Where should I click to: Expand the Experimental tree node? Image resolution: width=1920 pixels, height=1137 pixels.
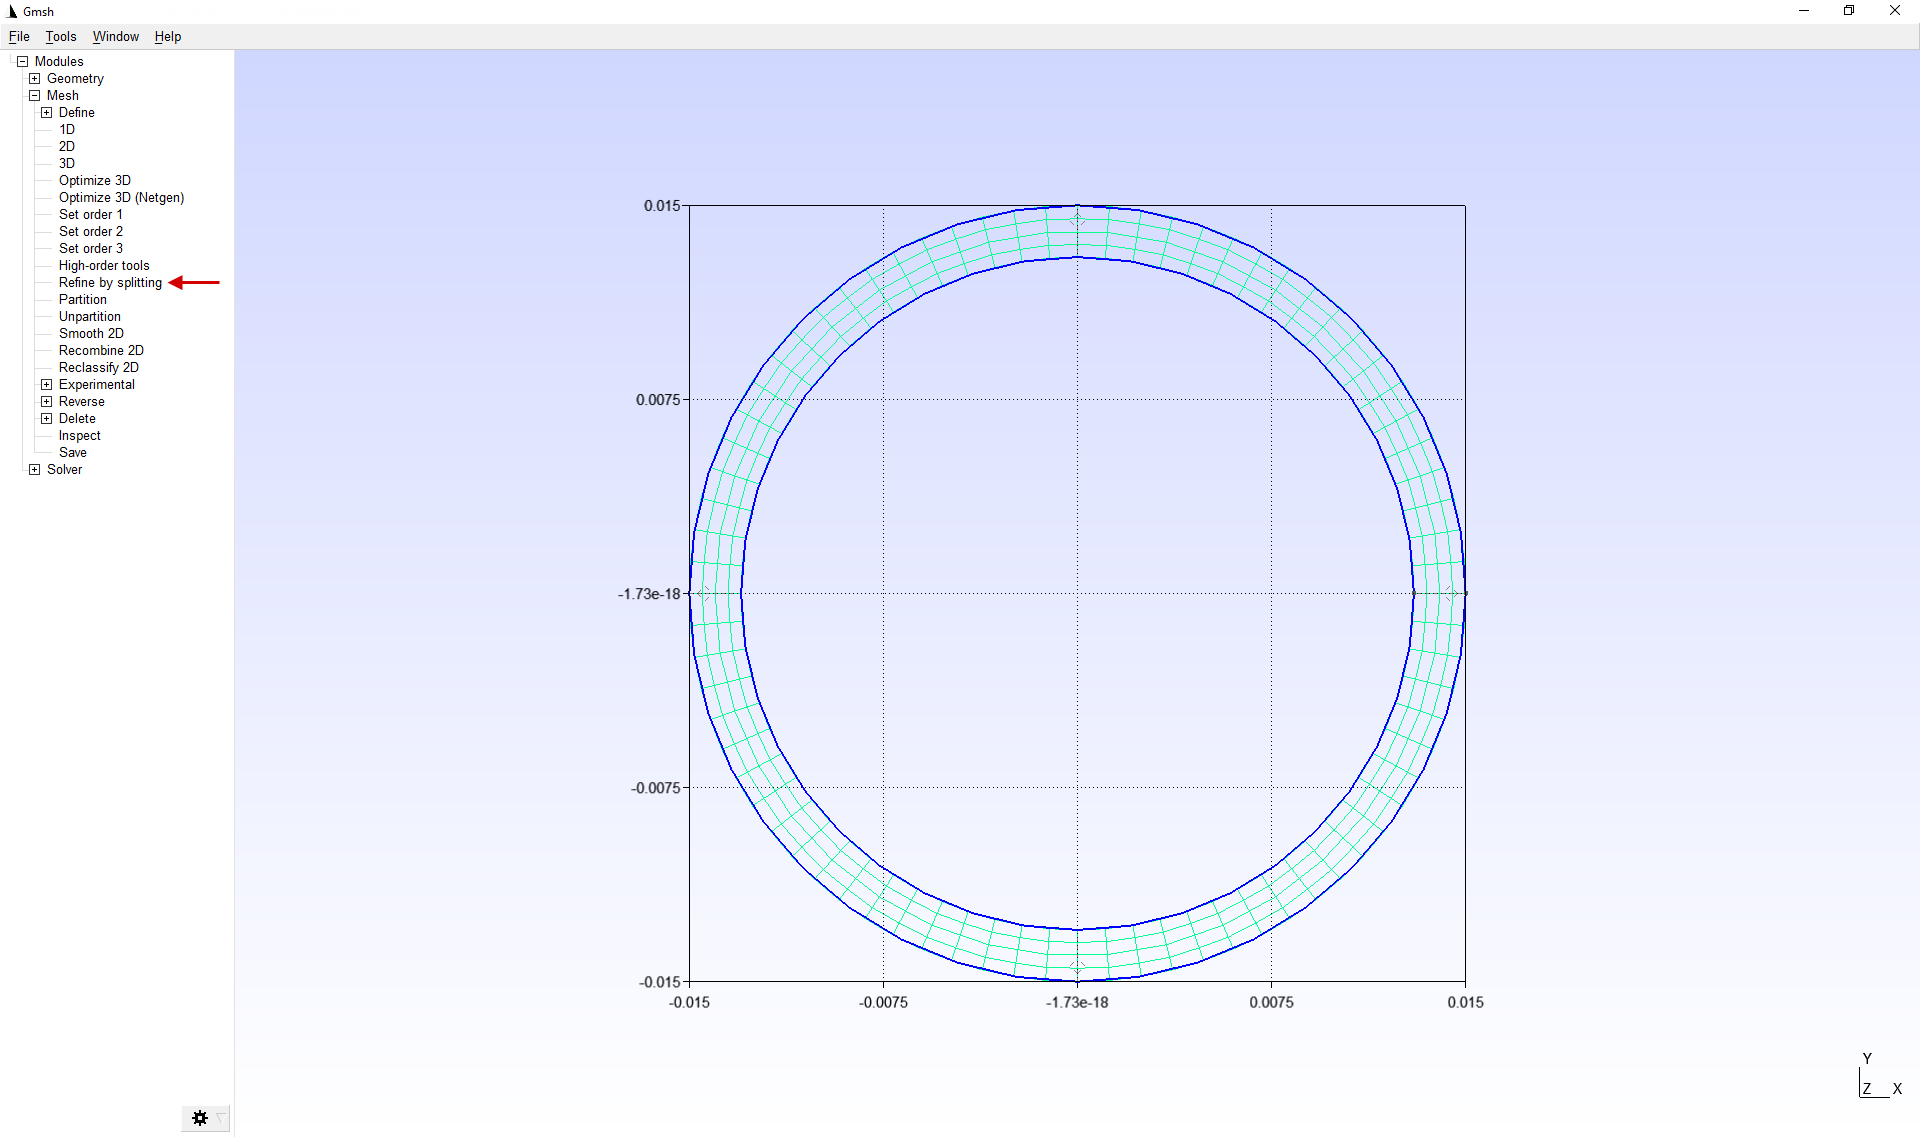tap(47, 384)
